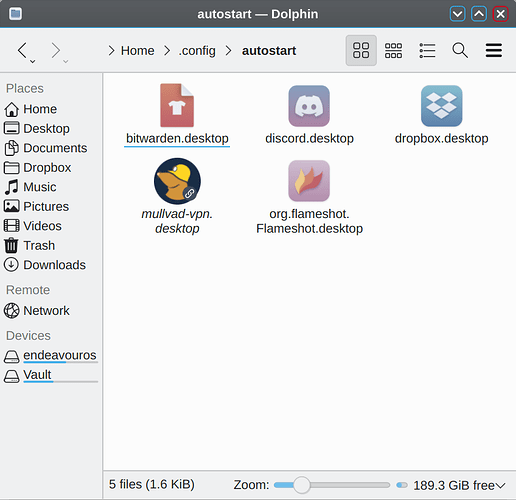Select discord.desktop file icon
Viewport: 516px width, 500px height.
click(309, 106)
